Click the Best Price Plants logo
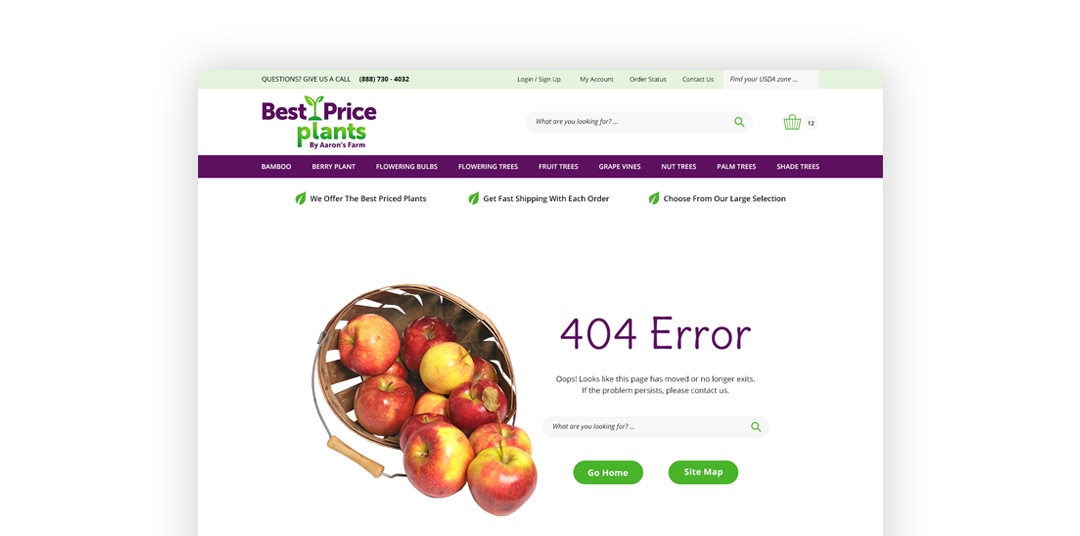Viewport: 1080px width, 536px height. (x=319, y=122)
